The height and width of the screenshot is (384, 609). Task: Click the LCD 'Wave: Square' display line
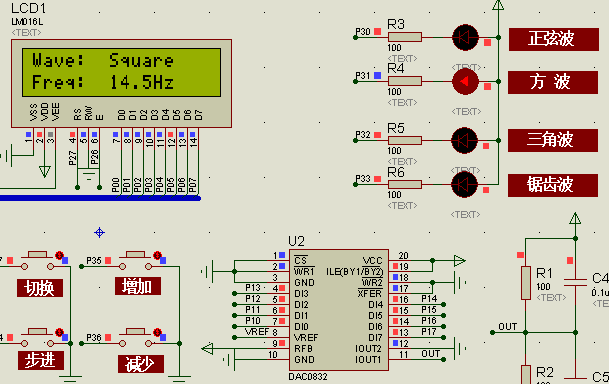click(103, 61)
